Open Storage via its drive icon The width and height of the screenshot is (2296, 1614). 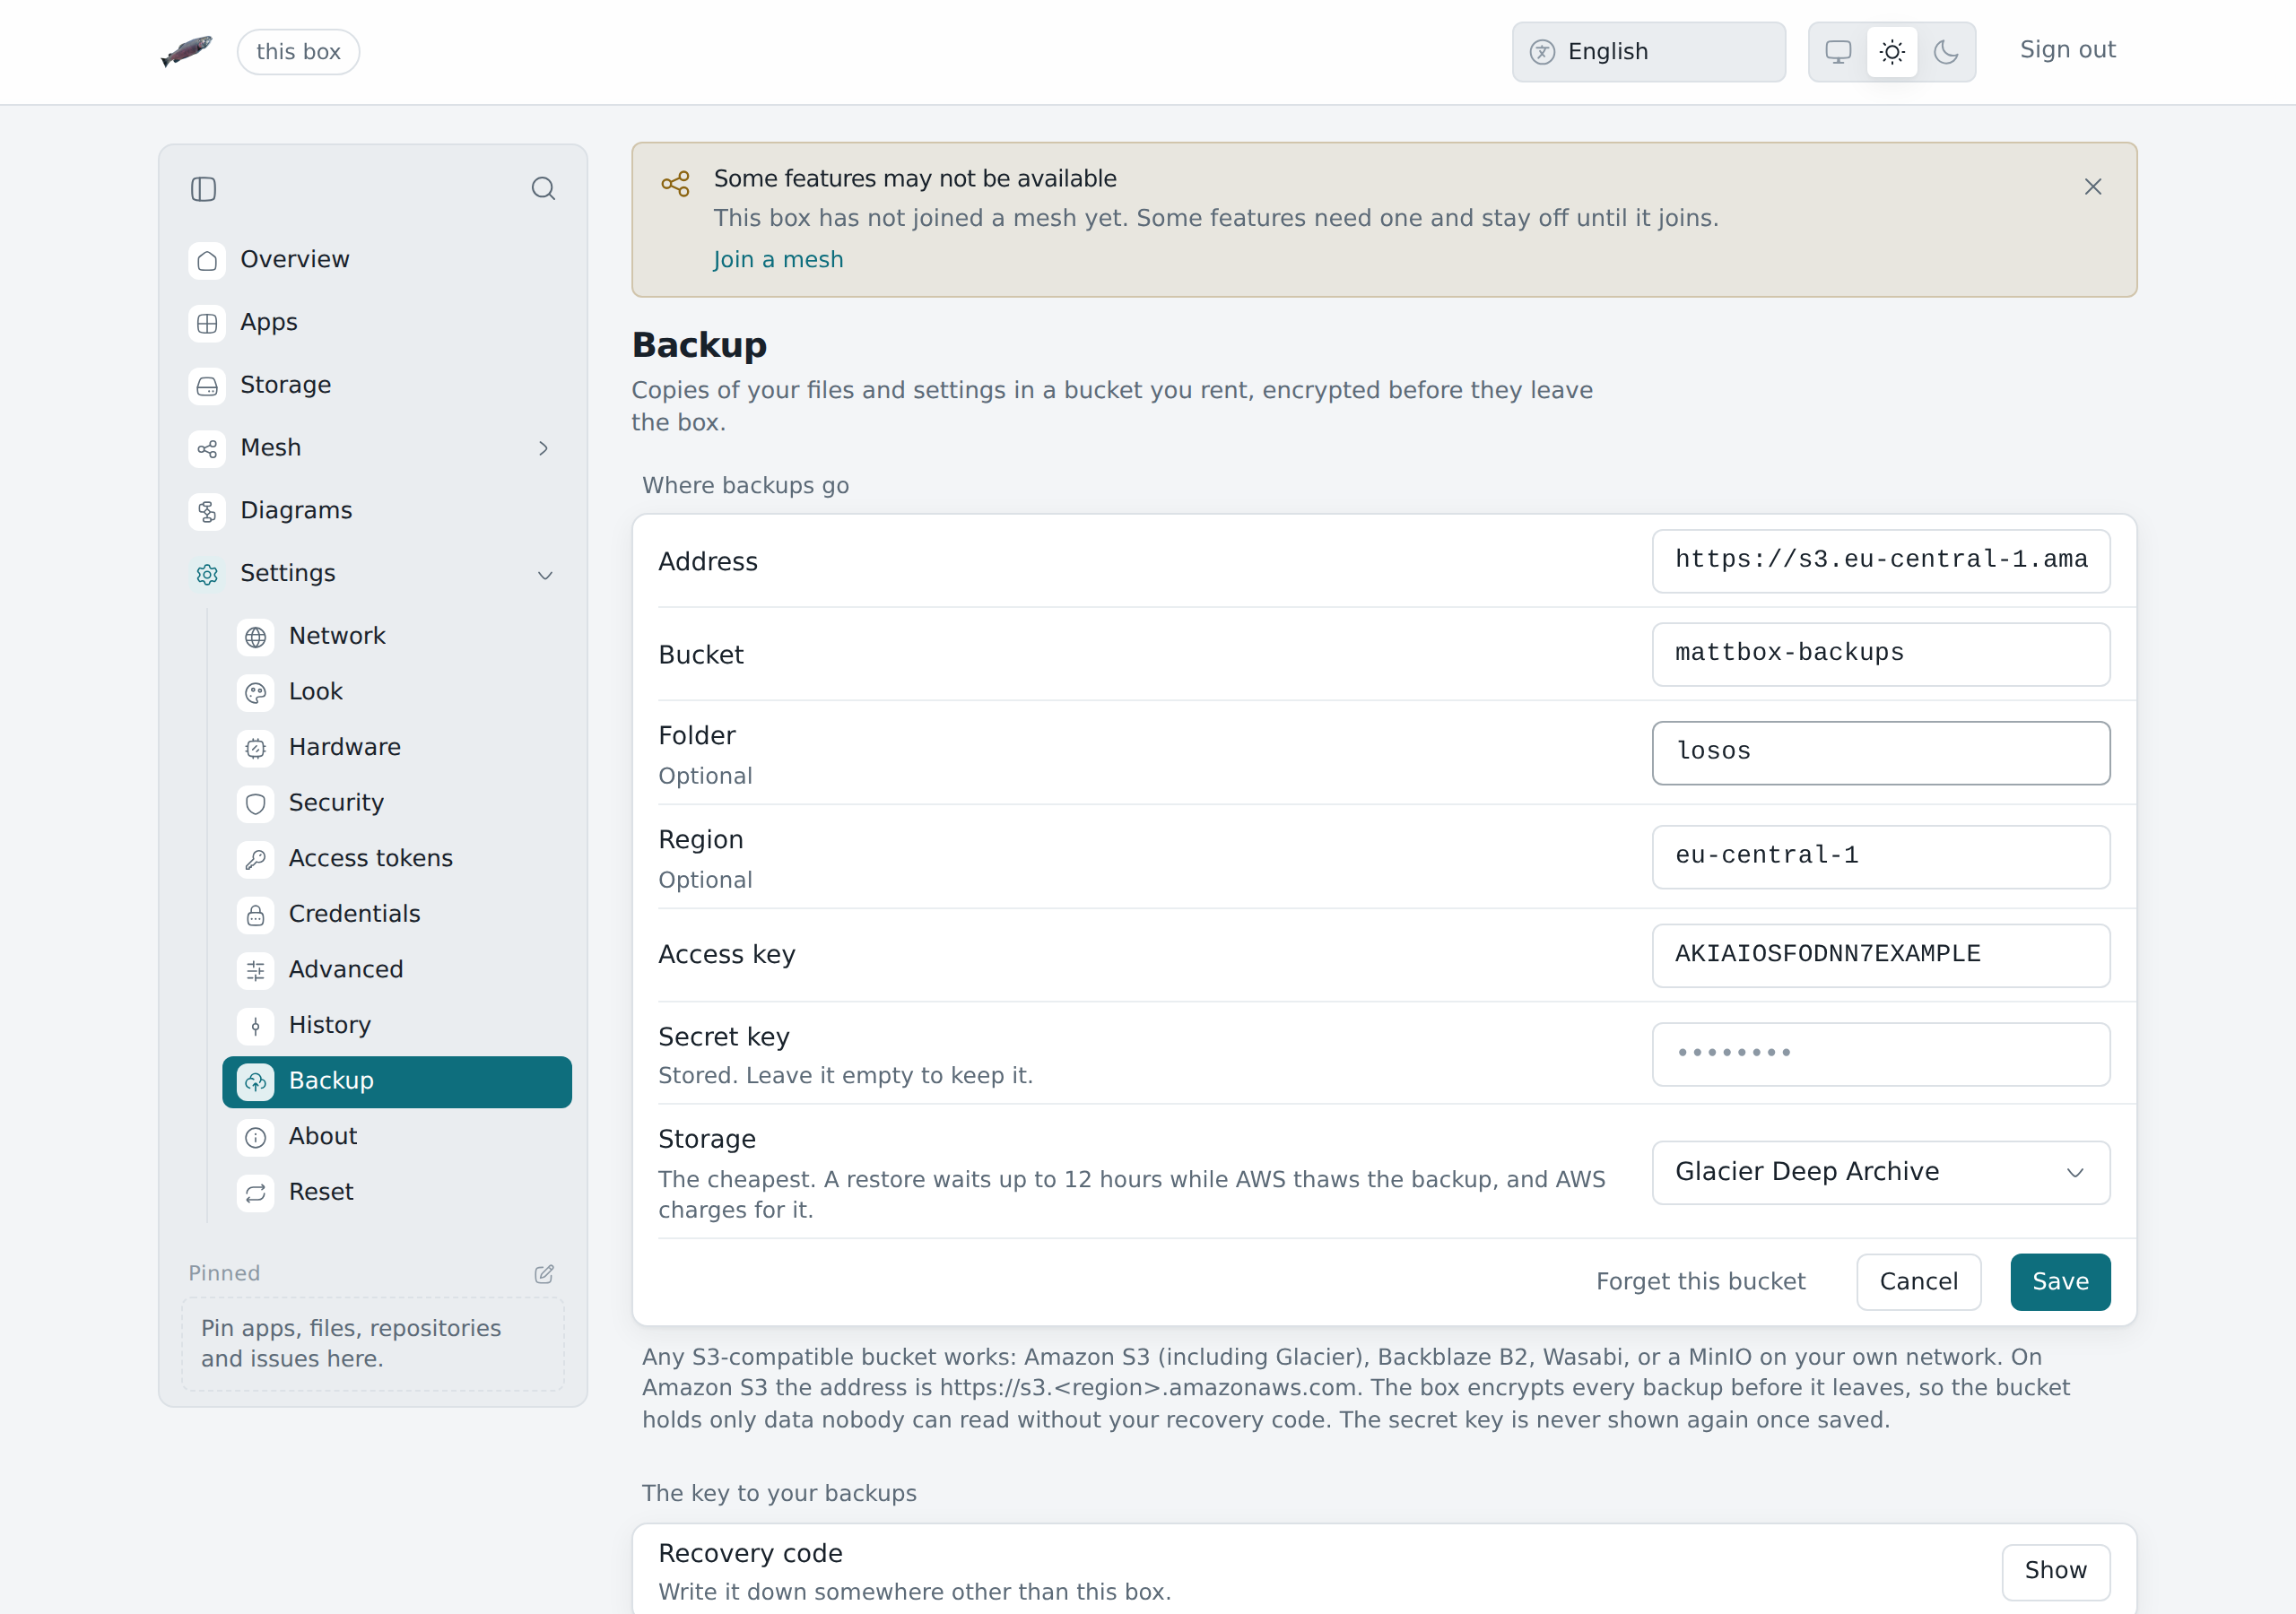coord(207,386)
